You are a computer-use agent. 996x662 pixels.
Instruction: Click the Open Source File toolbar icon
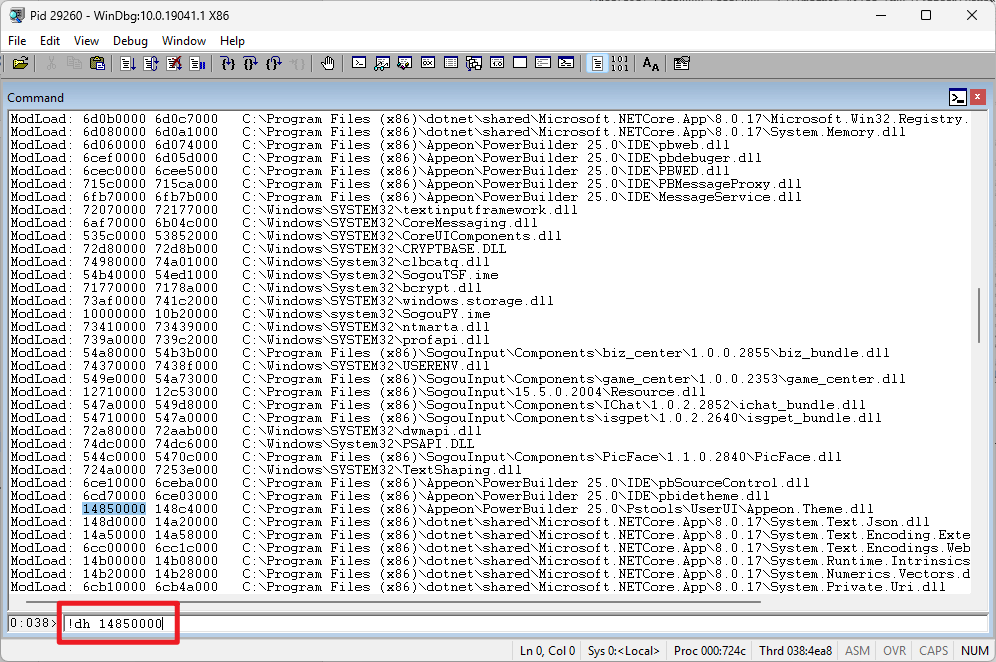[x=20, y=64]
